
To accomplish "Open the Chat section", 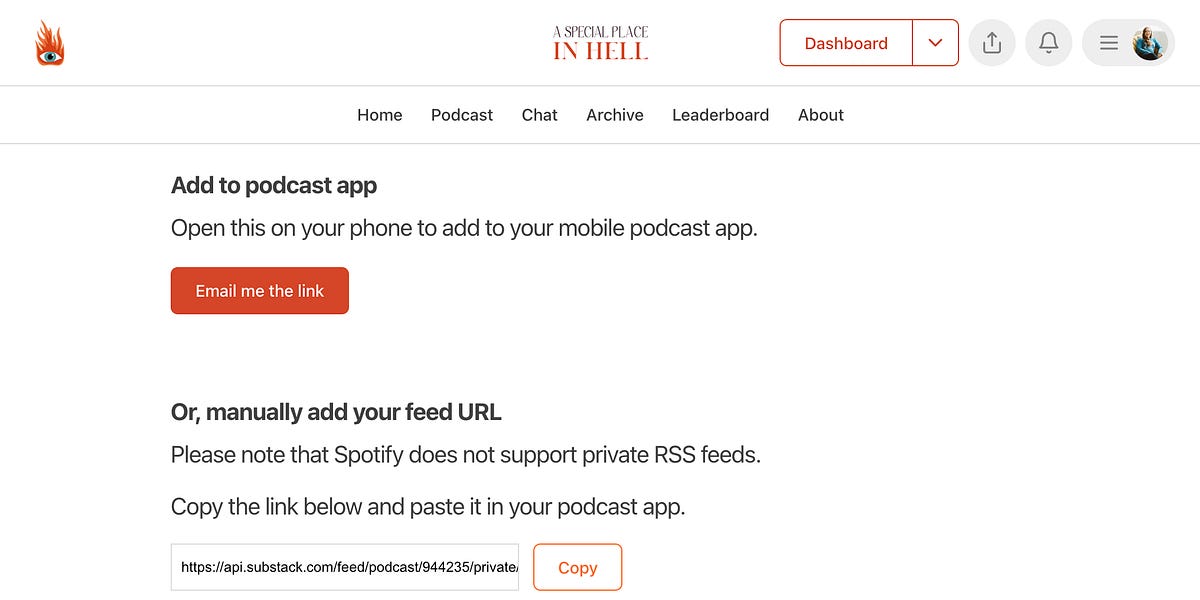I will pos(539,114).
